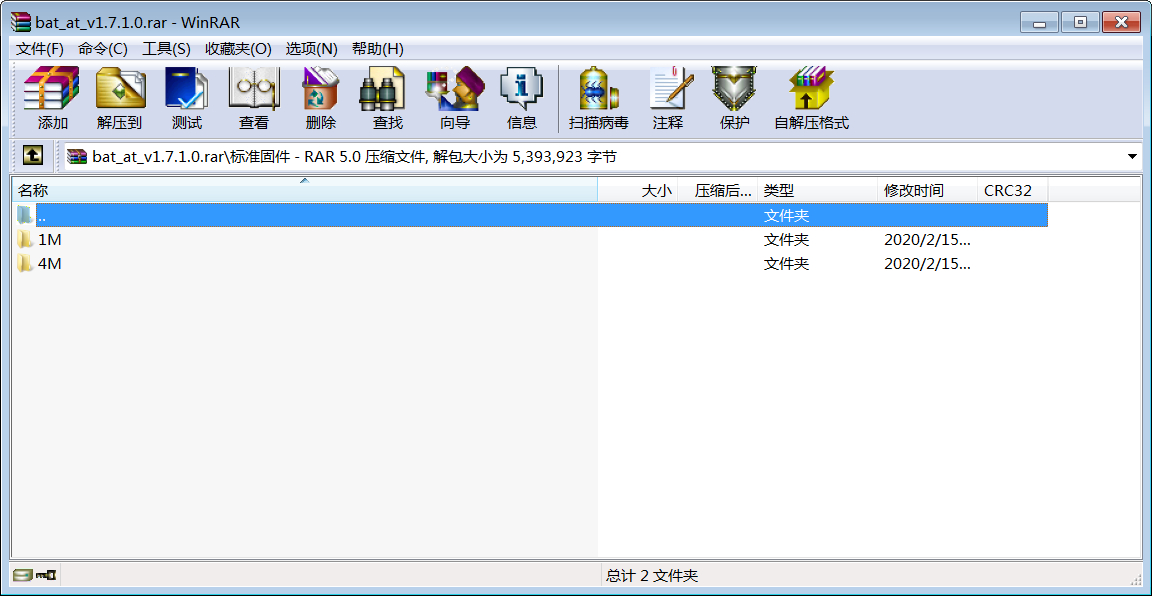
Task: Click the 总计 2 文件夹 status text
Action: 652,575
